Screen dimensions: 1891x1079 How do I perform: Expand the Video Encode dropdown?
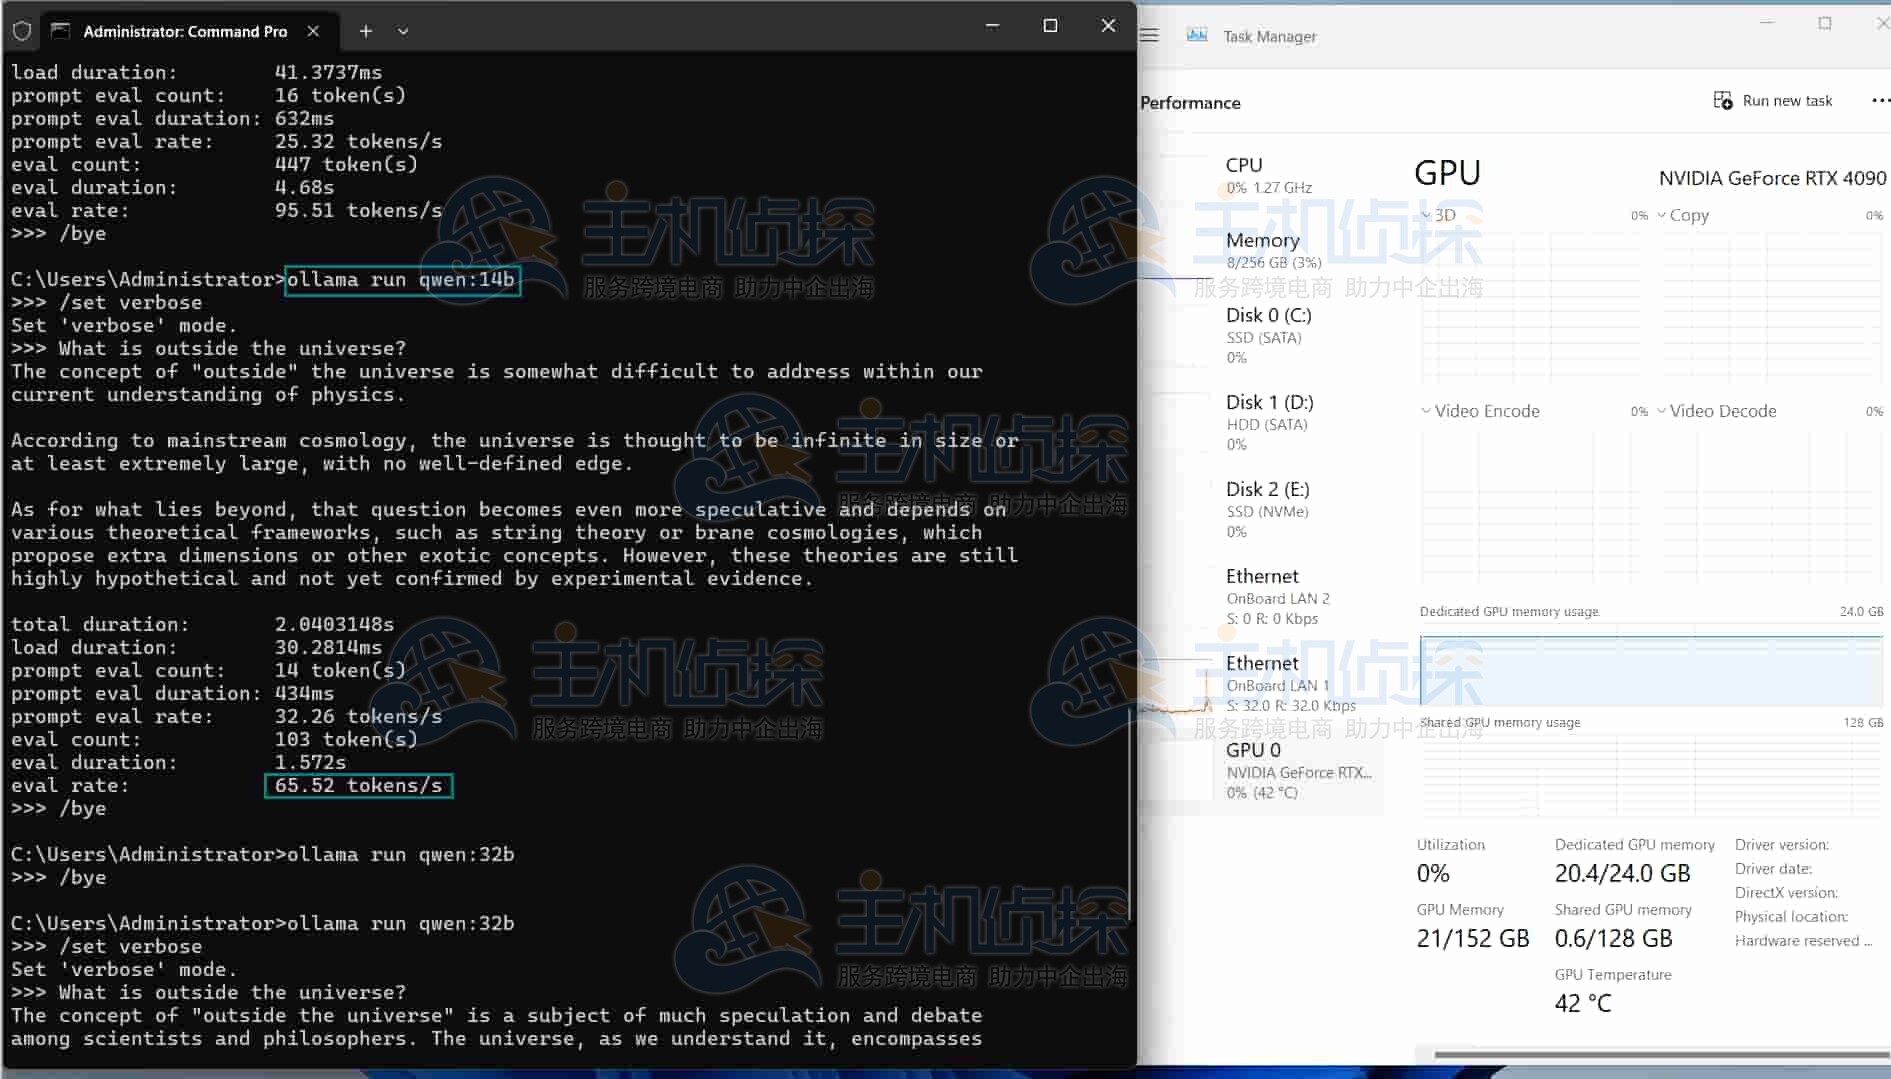1426,410
